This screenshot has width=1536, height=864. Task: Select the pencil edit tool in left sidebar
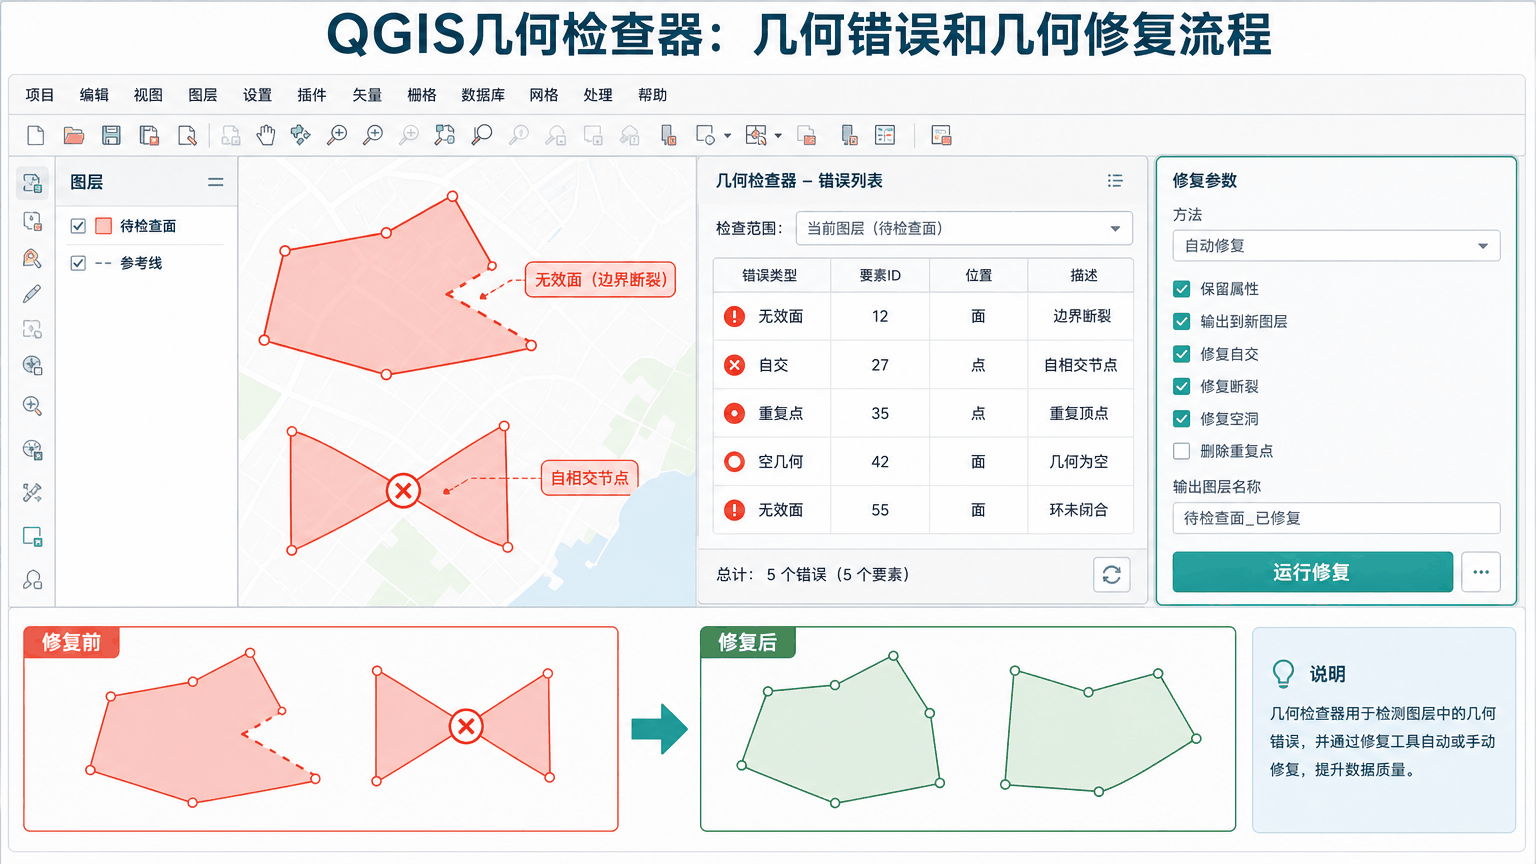point(32,294)
